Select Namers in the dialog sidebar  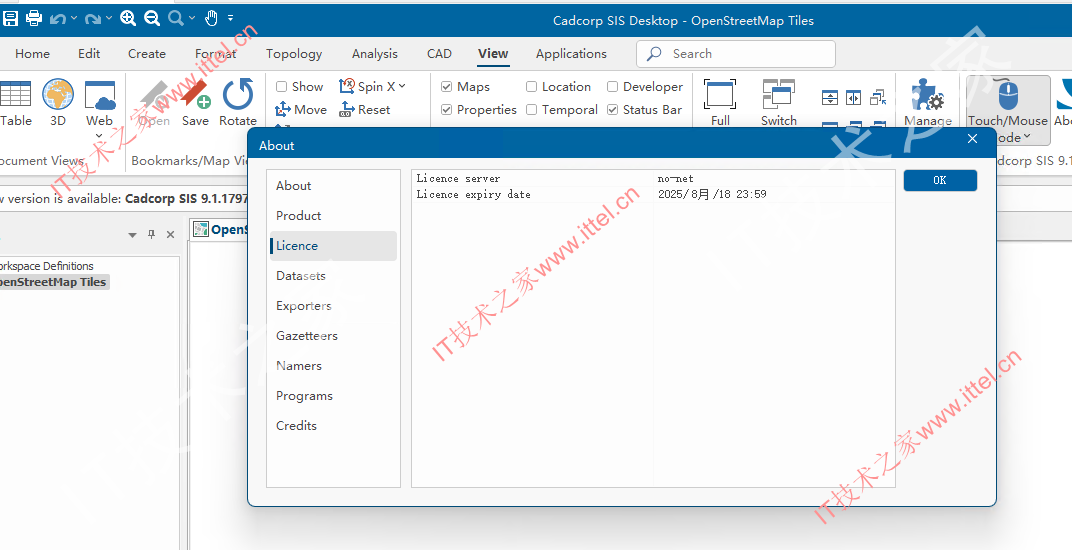coord(334,366)
